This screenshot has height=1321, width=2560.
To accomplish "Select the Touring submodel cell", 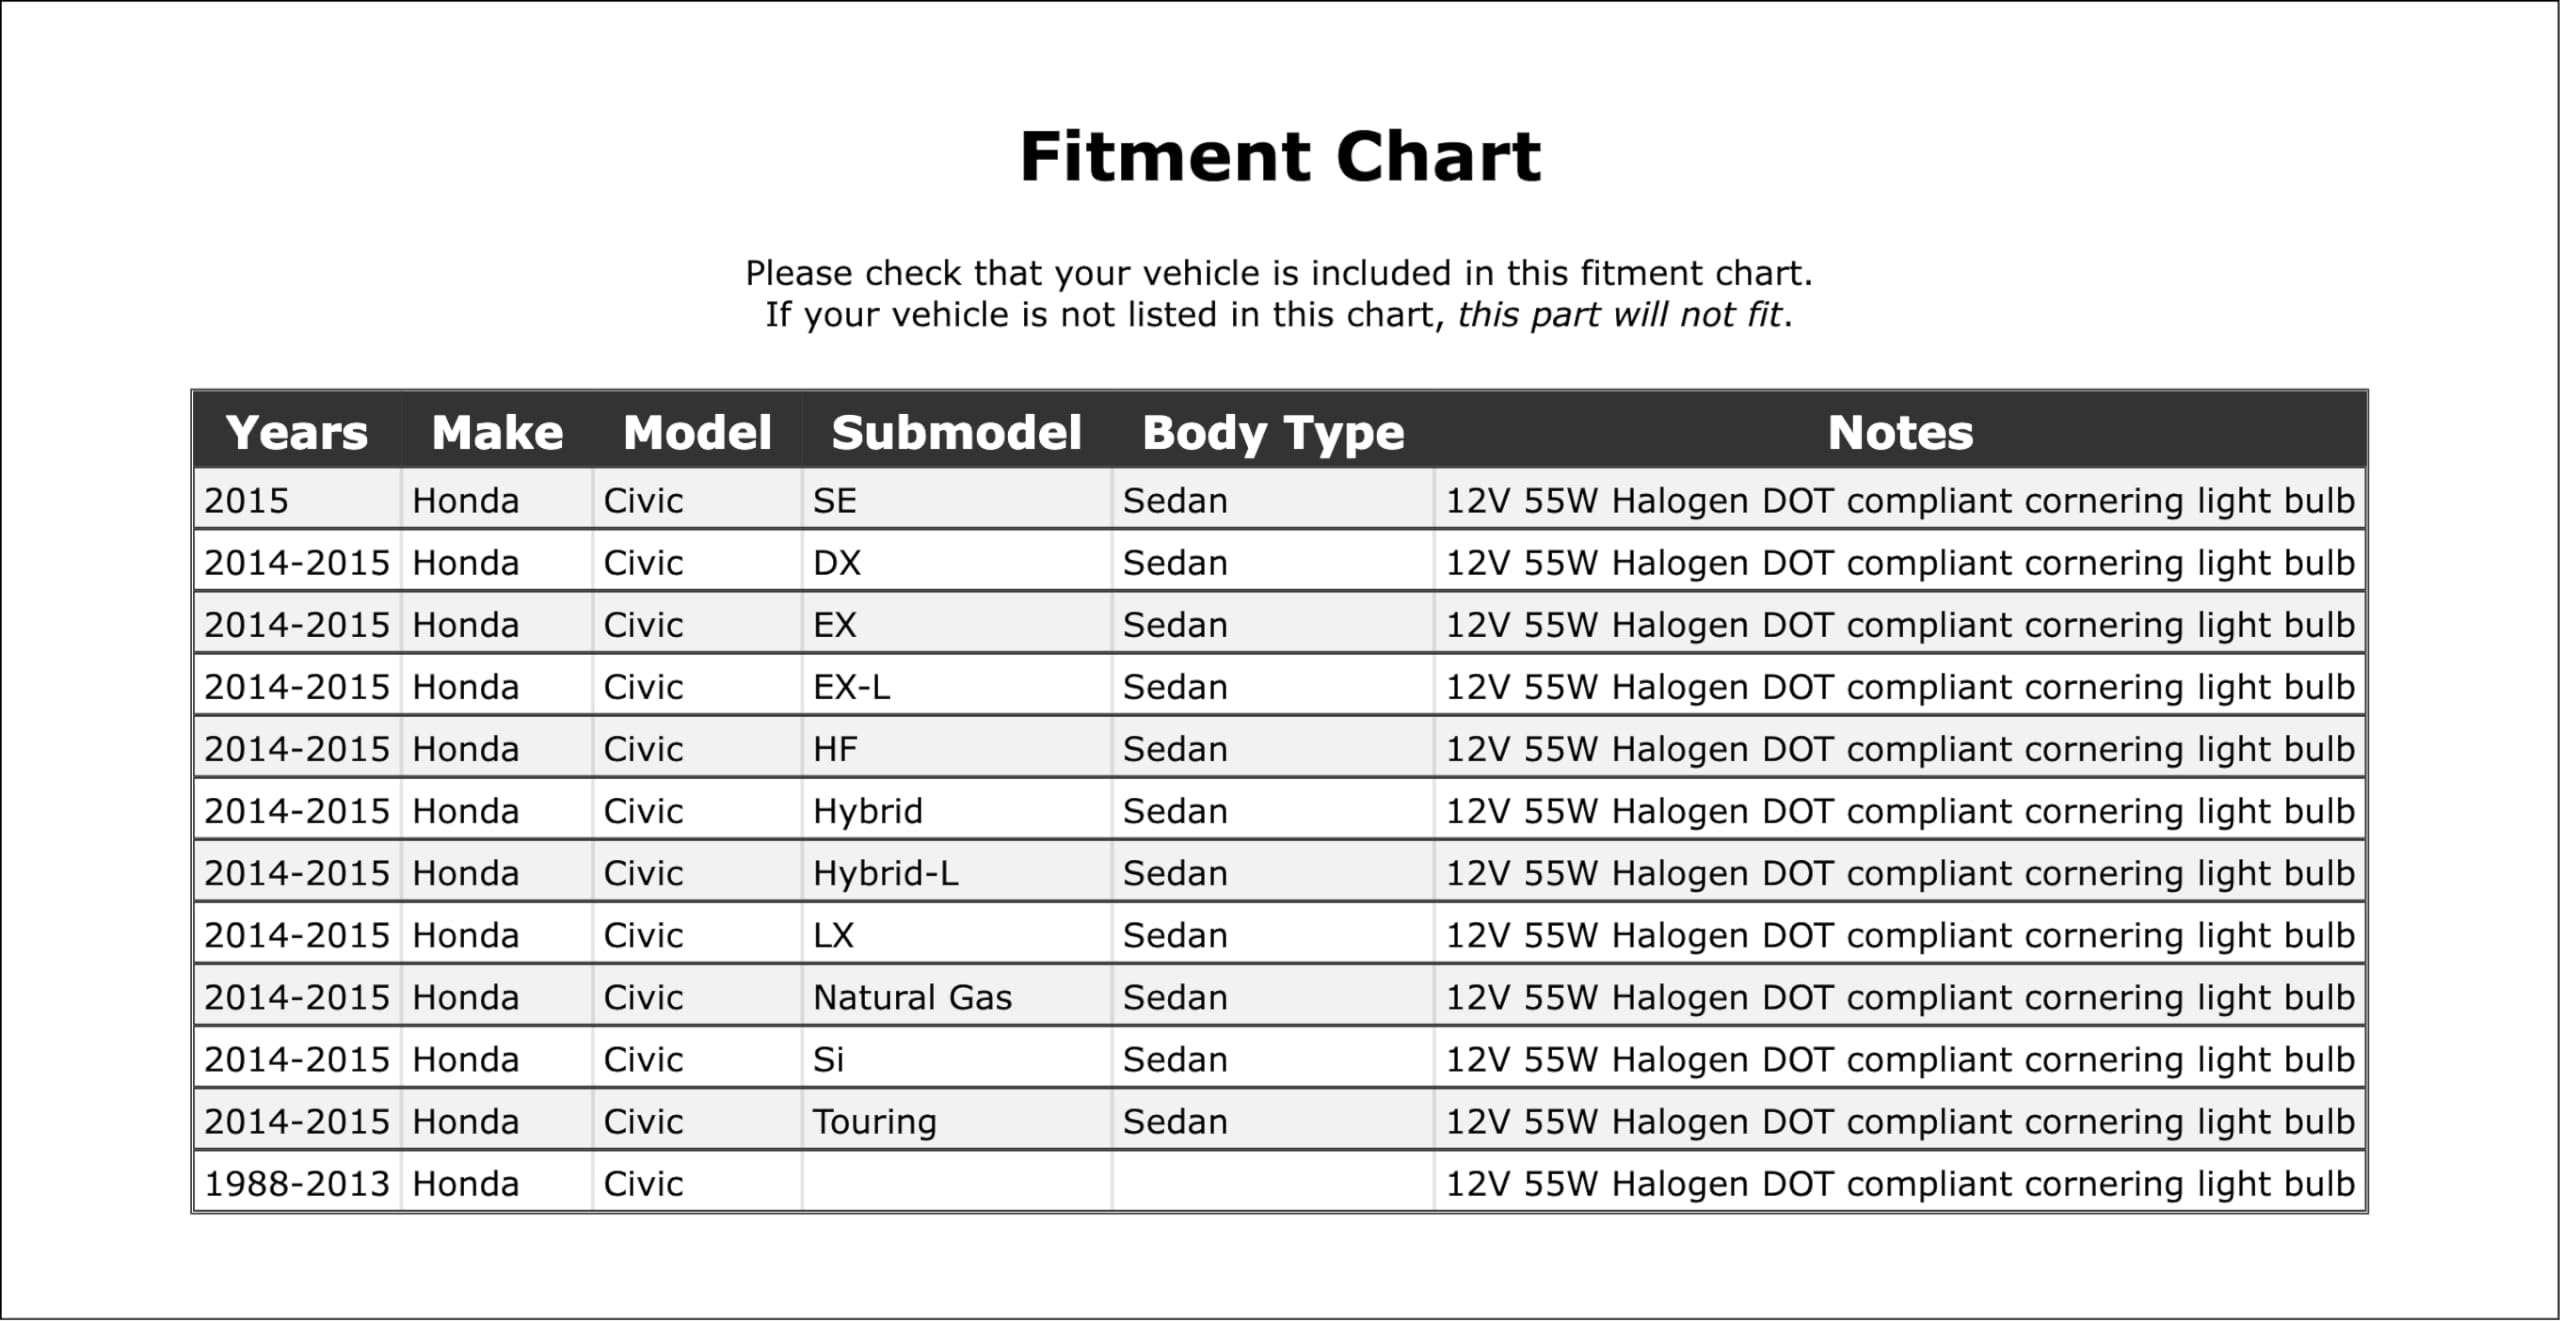I will tap(874, 1121).
